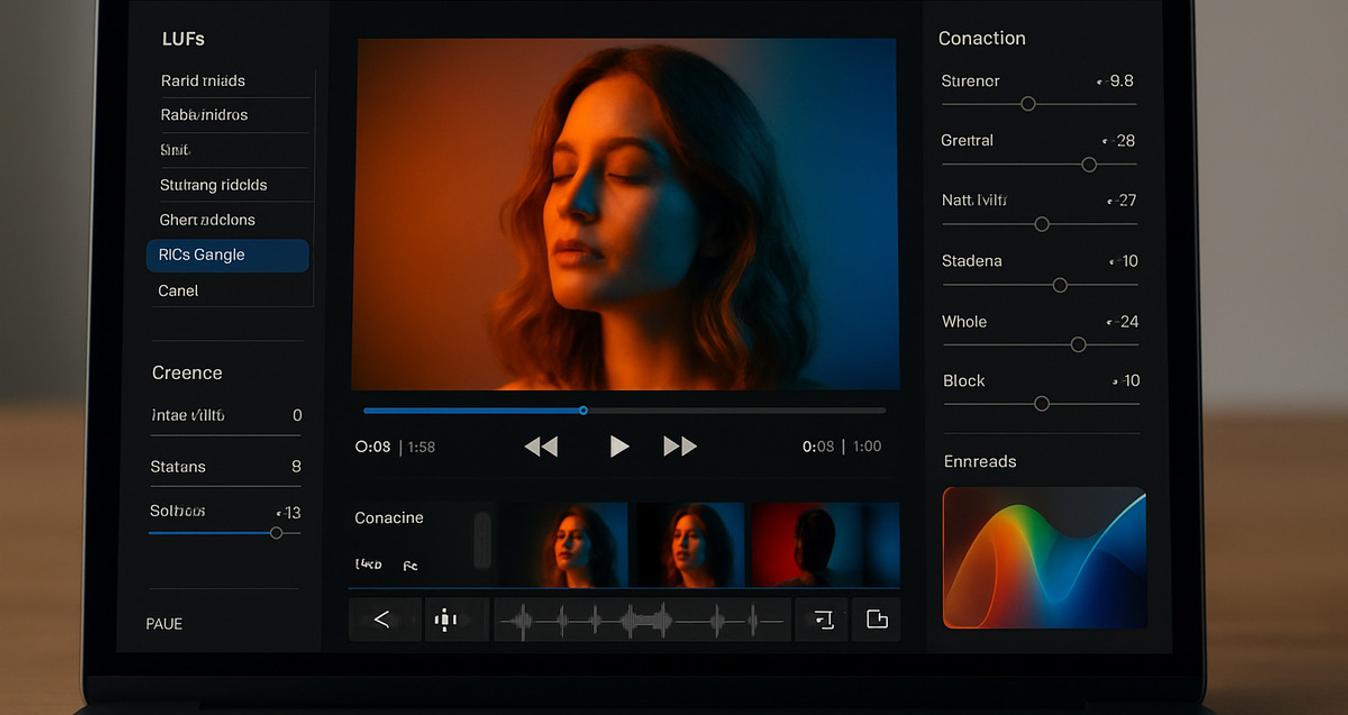The image size is (1348, 715).
Task: Click the PAUE label in the sidebar
Action: tap(164, 624)
